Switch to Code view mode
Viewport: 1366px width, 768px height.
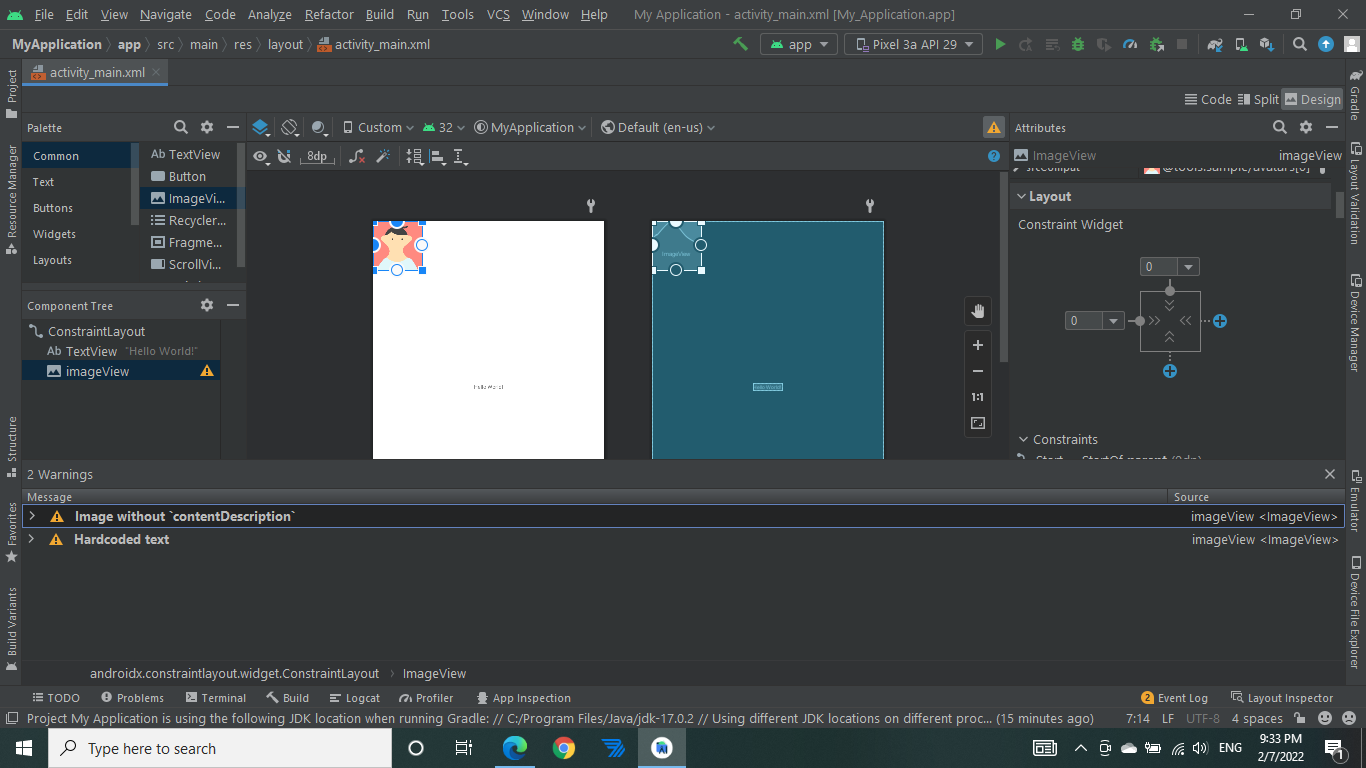(1208, 99)
